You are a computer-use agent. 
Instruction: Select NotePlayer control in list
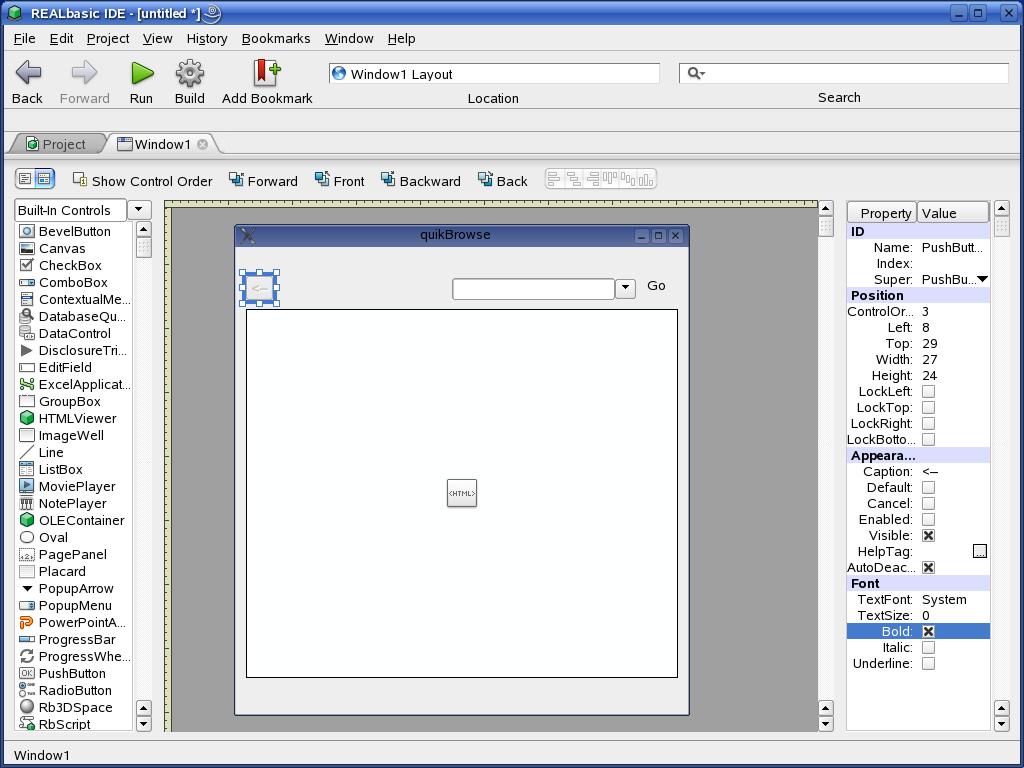pyautogui.click(x=73, y=503)
